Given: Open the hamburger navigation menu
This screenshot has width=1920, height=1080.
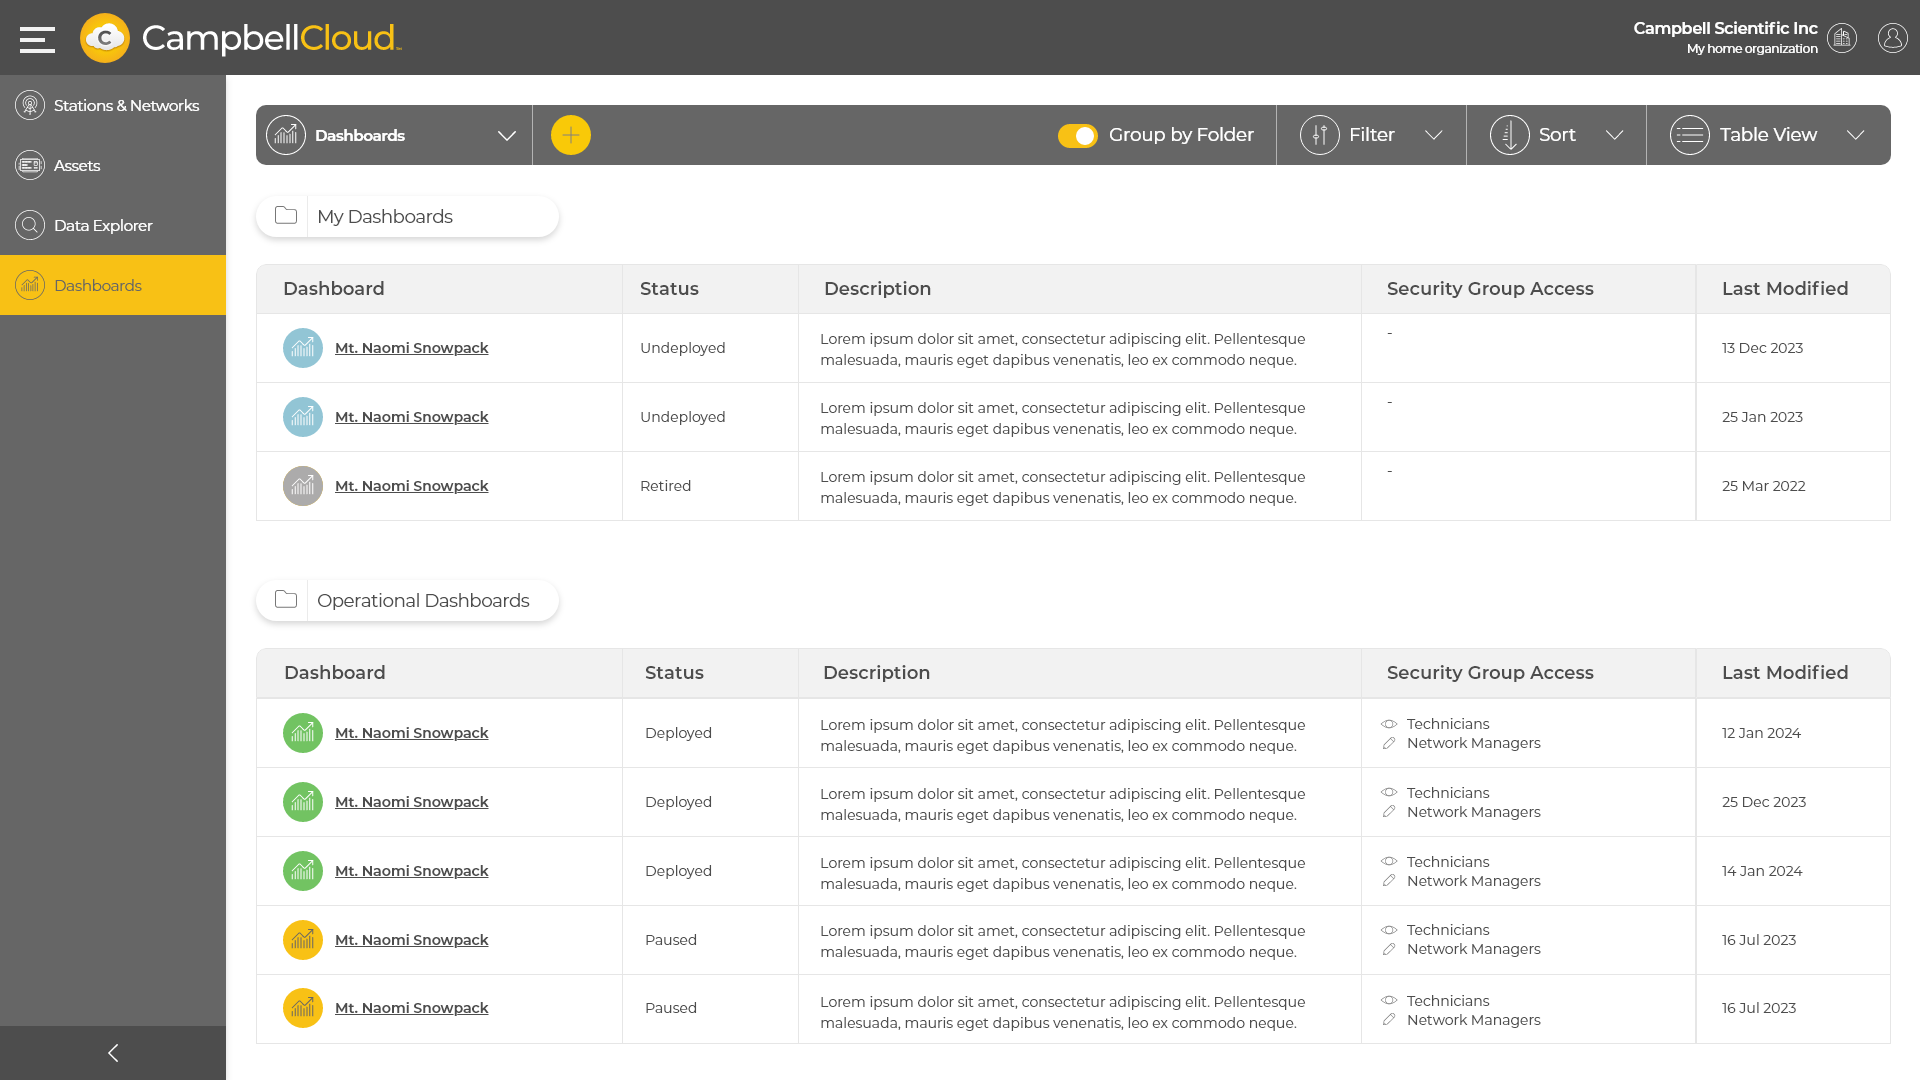Looking at the screenshot, I should tap(38, 38).
